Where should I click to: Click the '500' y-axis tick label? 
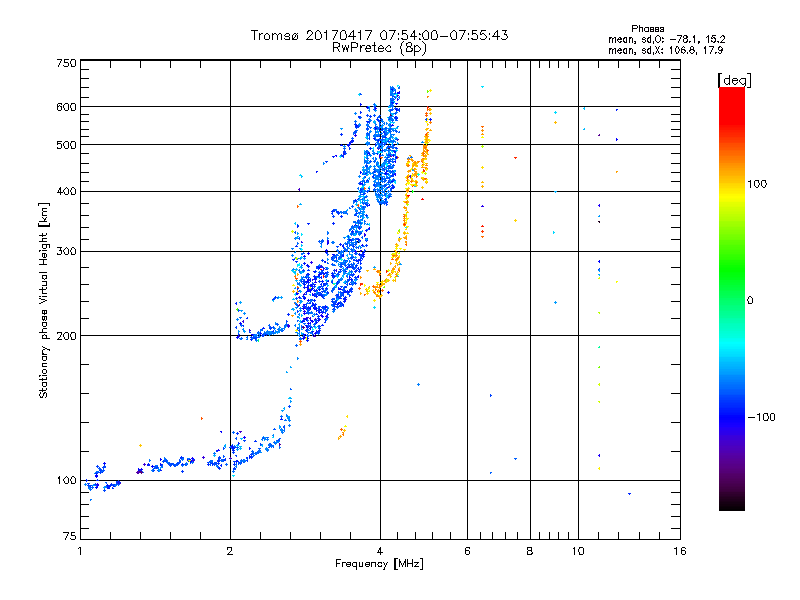point(67,145)
